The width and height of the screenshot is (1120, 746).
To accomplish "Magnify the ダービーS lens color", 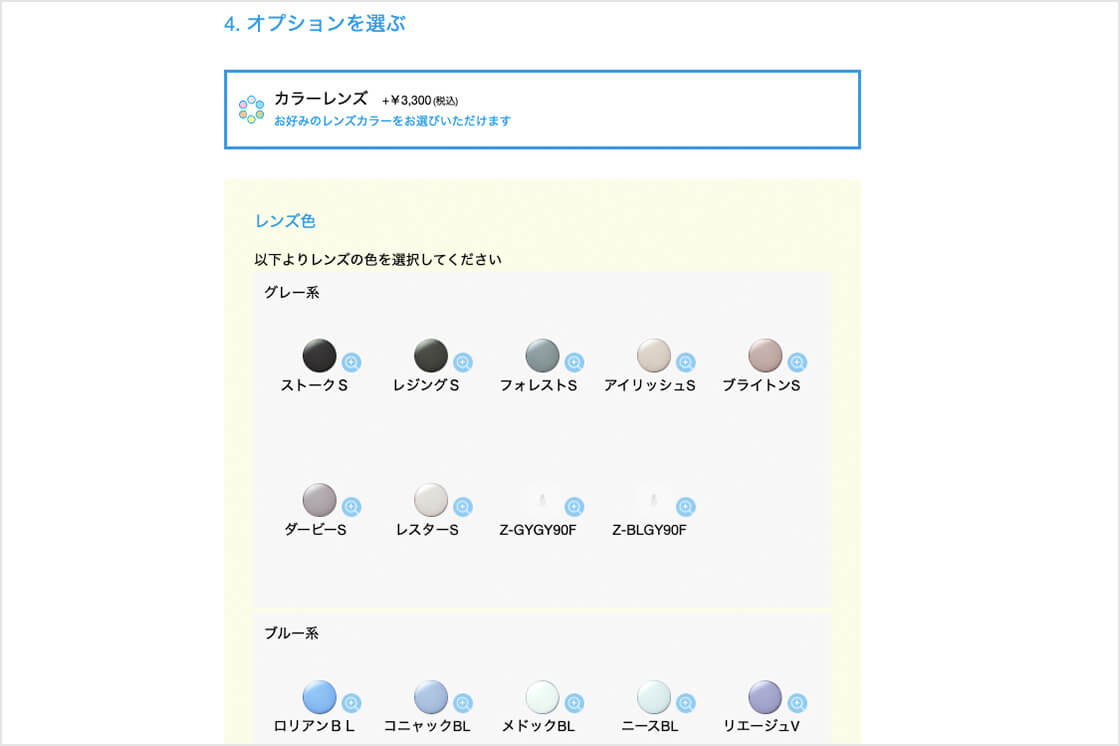I will [x=351, y=507].
